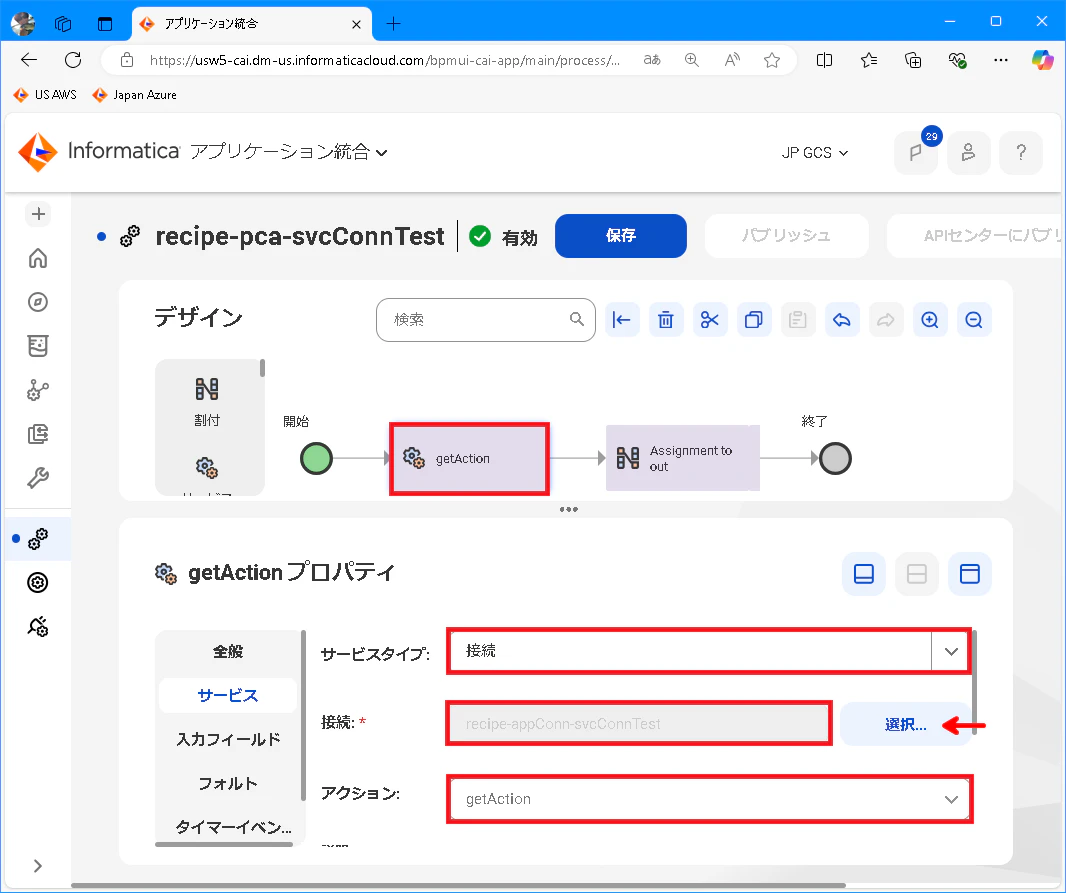This screenshot has width=1066, height=893.
Task: Open the user-settings icon at sidebar bottom
Action: (x=38, y=627)
